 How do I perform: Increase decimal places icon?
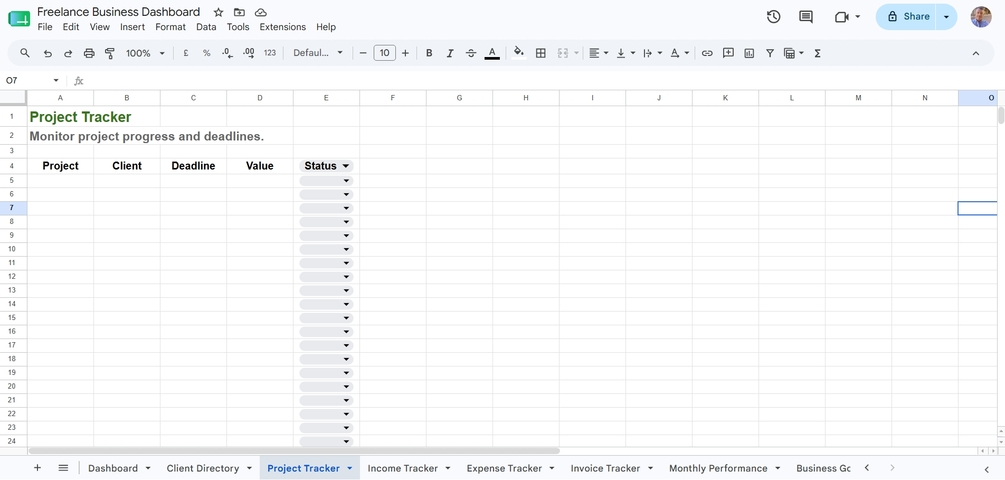(249, 53)
